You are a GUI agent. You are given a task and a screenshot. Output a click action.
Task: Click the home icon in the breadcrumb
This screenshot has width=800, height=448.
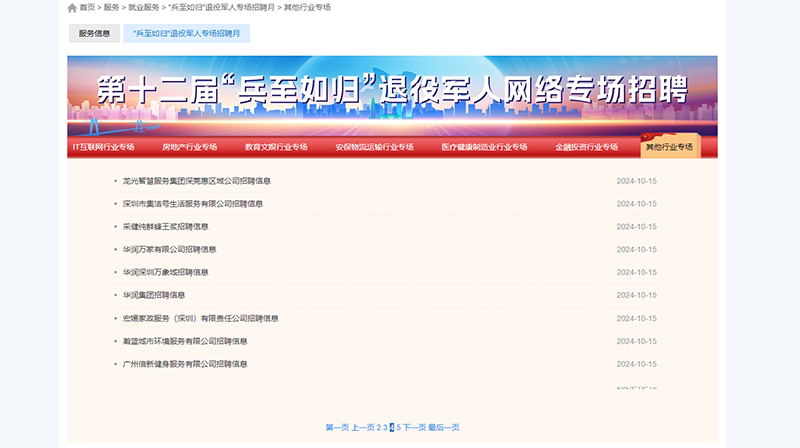72,7
